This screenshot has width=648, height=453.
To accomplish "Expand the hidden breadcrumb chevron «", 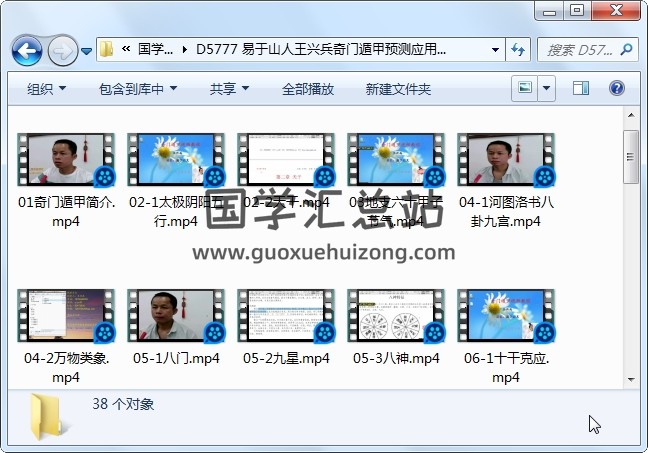I will coord(126,49).
